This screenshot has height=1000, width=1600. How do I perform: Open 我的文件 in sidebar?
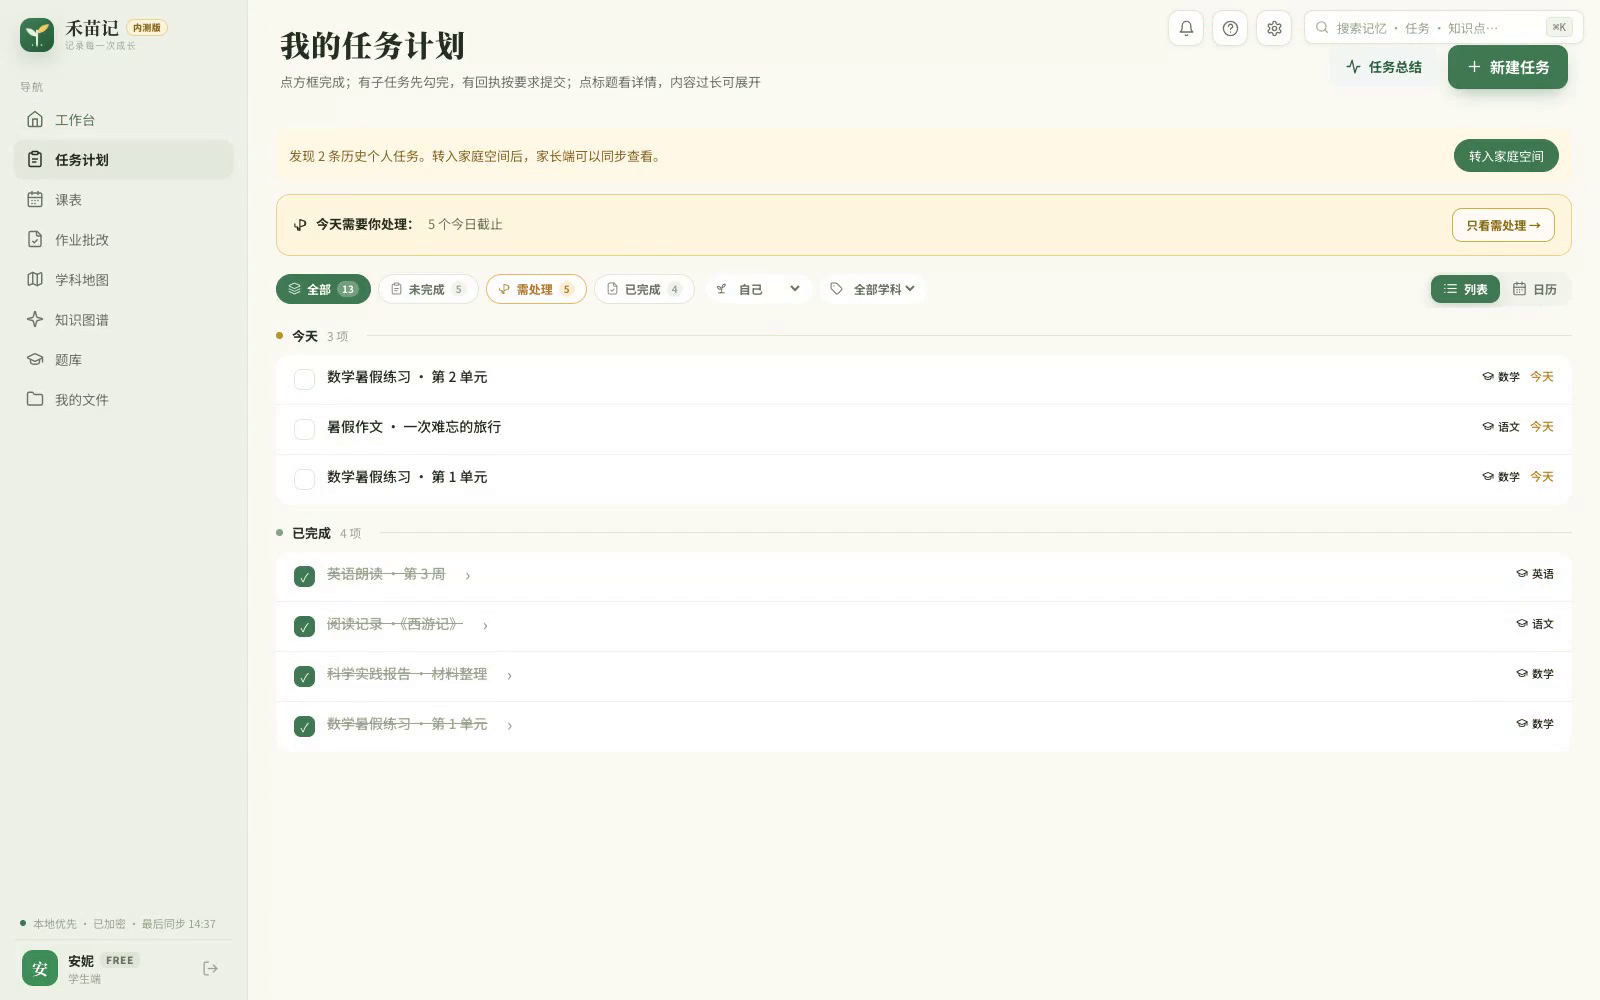(123, 400)
